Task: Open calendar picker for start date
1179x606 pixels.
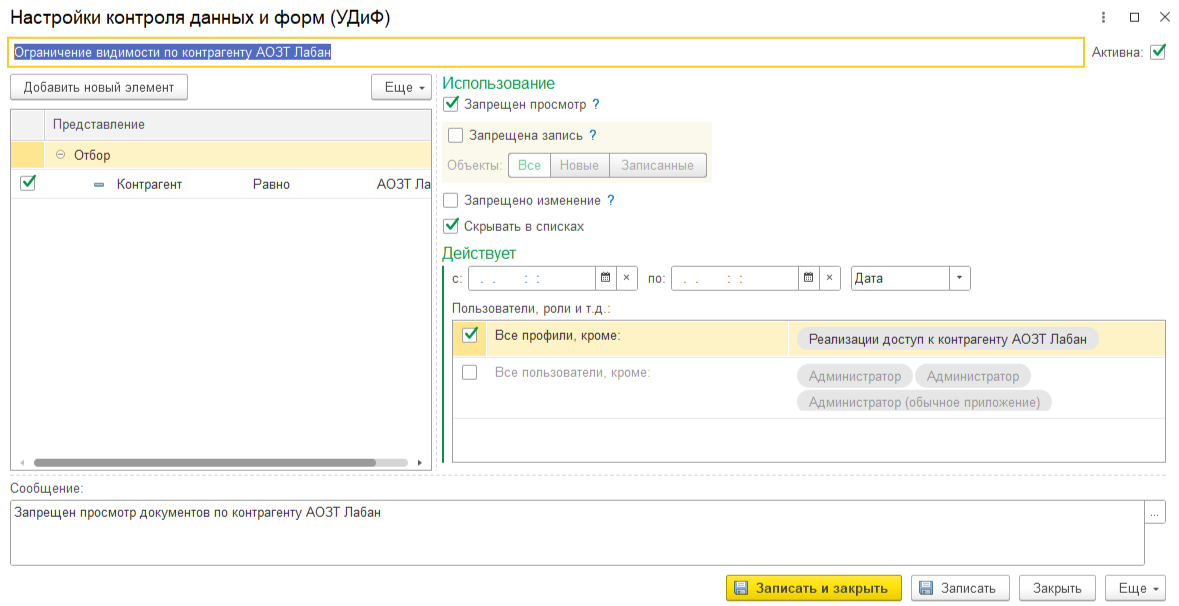Action: (605, 278)
